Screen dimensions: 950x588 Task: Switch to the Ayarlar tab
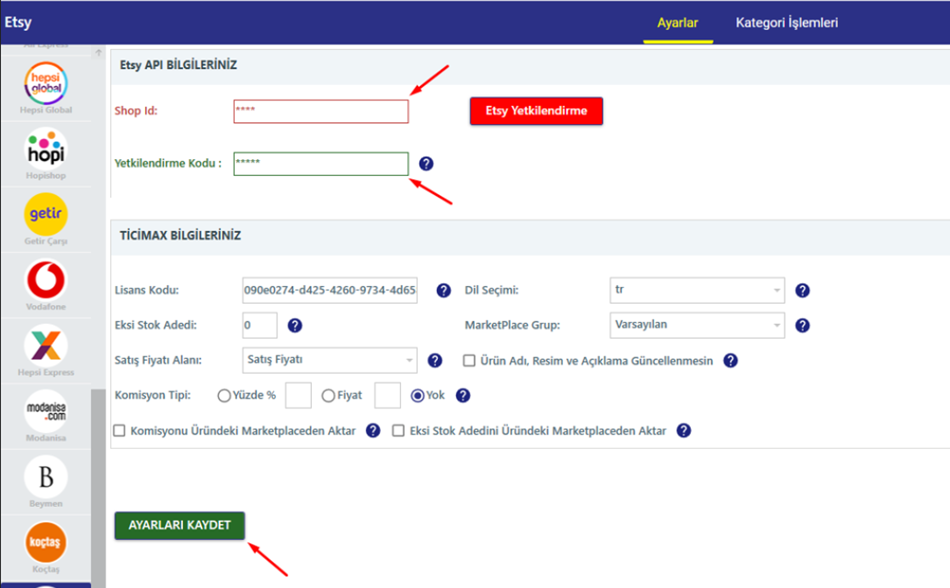677,23
